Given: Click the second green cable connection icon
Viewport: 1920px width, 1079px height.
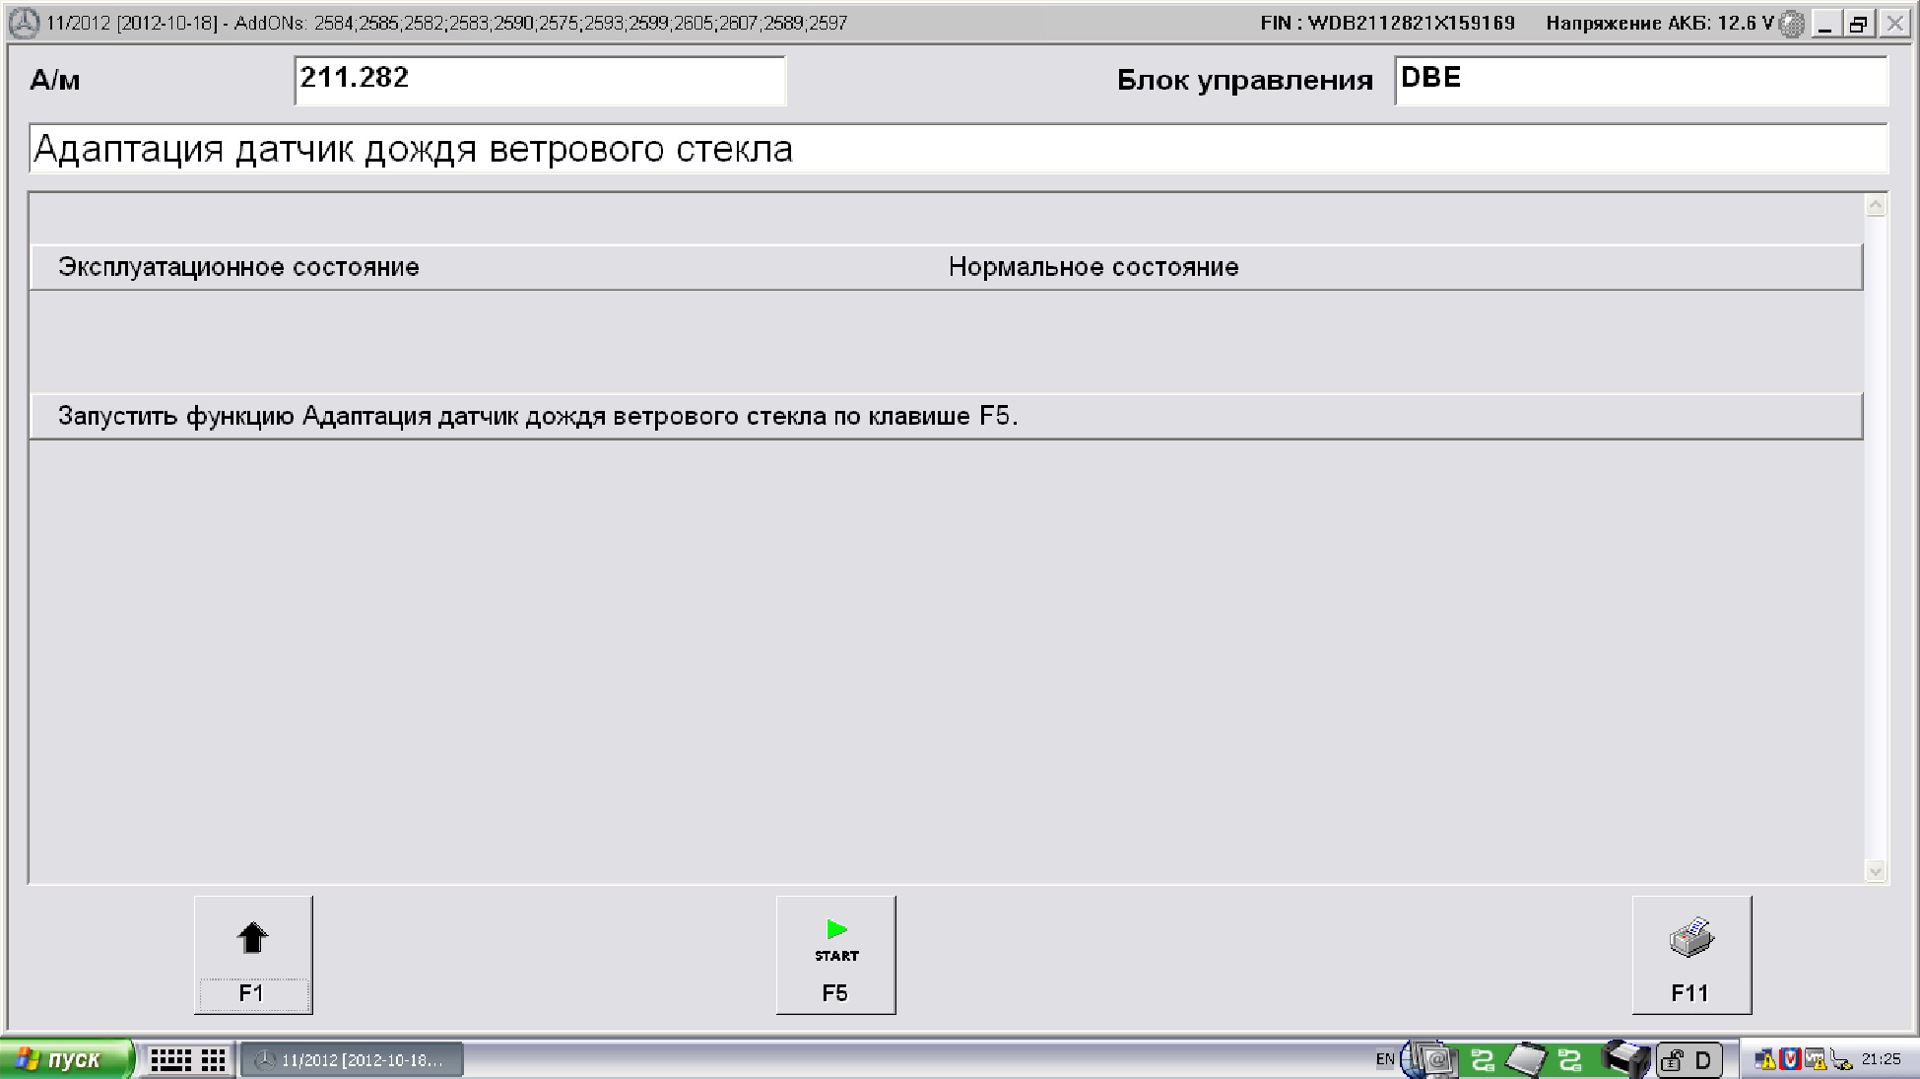Looking at the screenshot, I should pos(1570,1060).
